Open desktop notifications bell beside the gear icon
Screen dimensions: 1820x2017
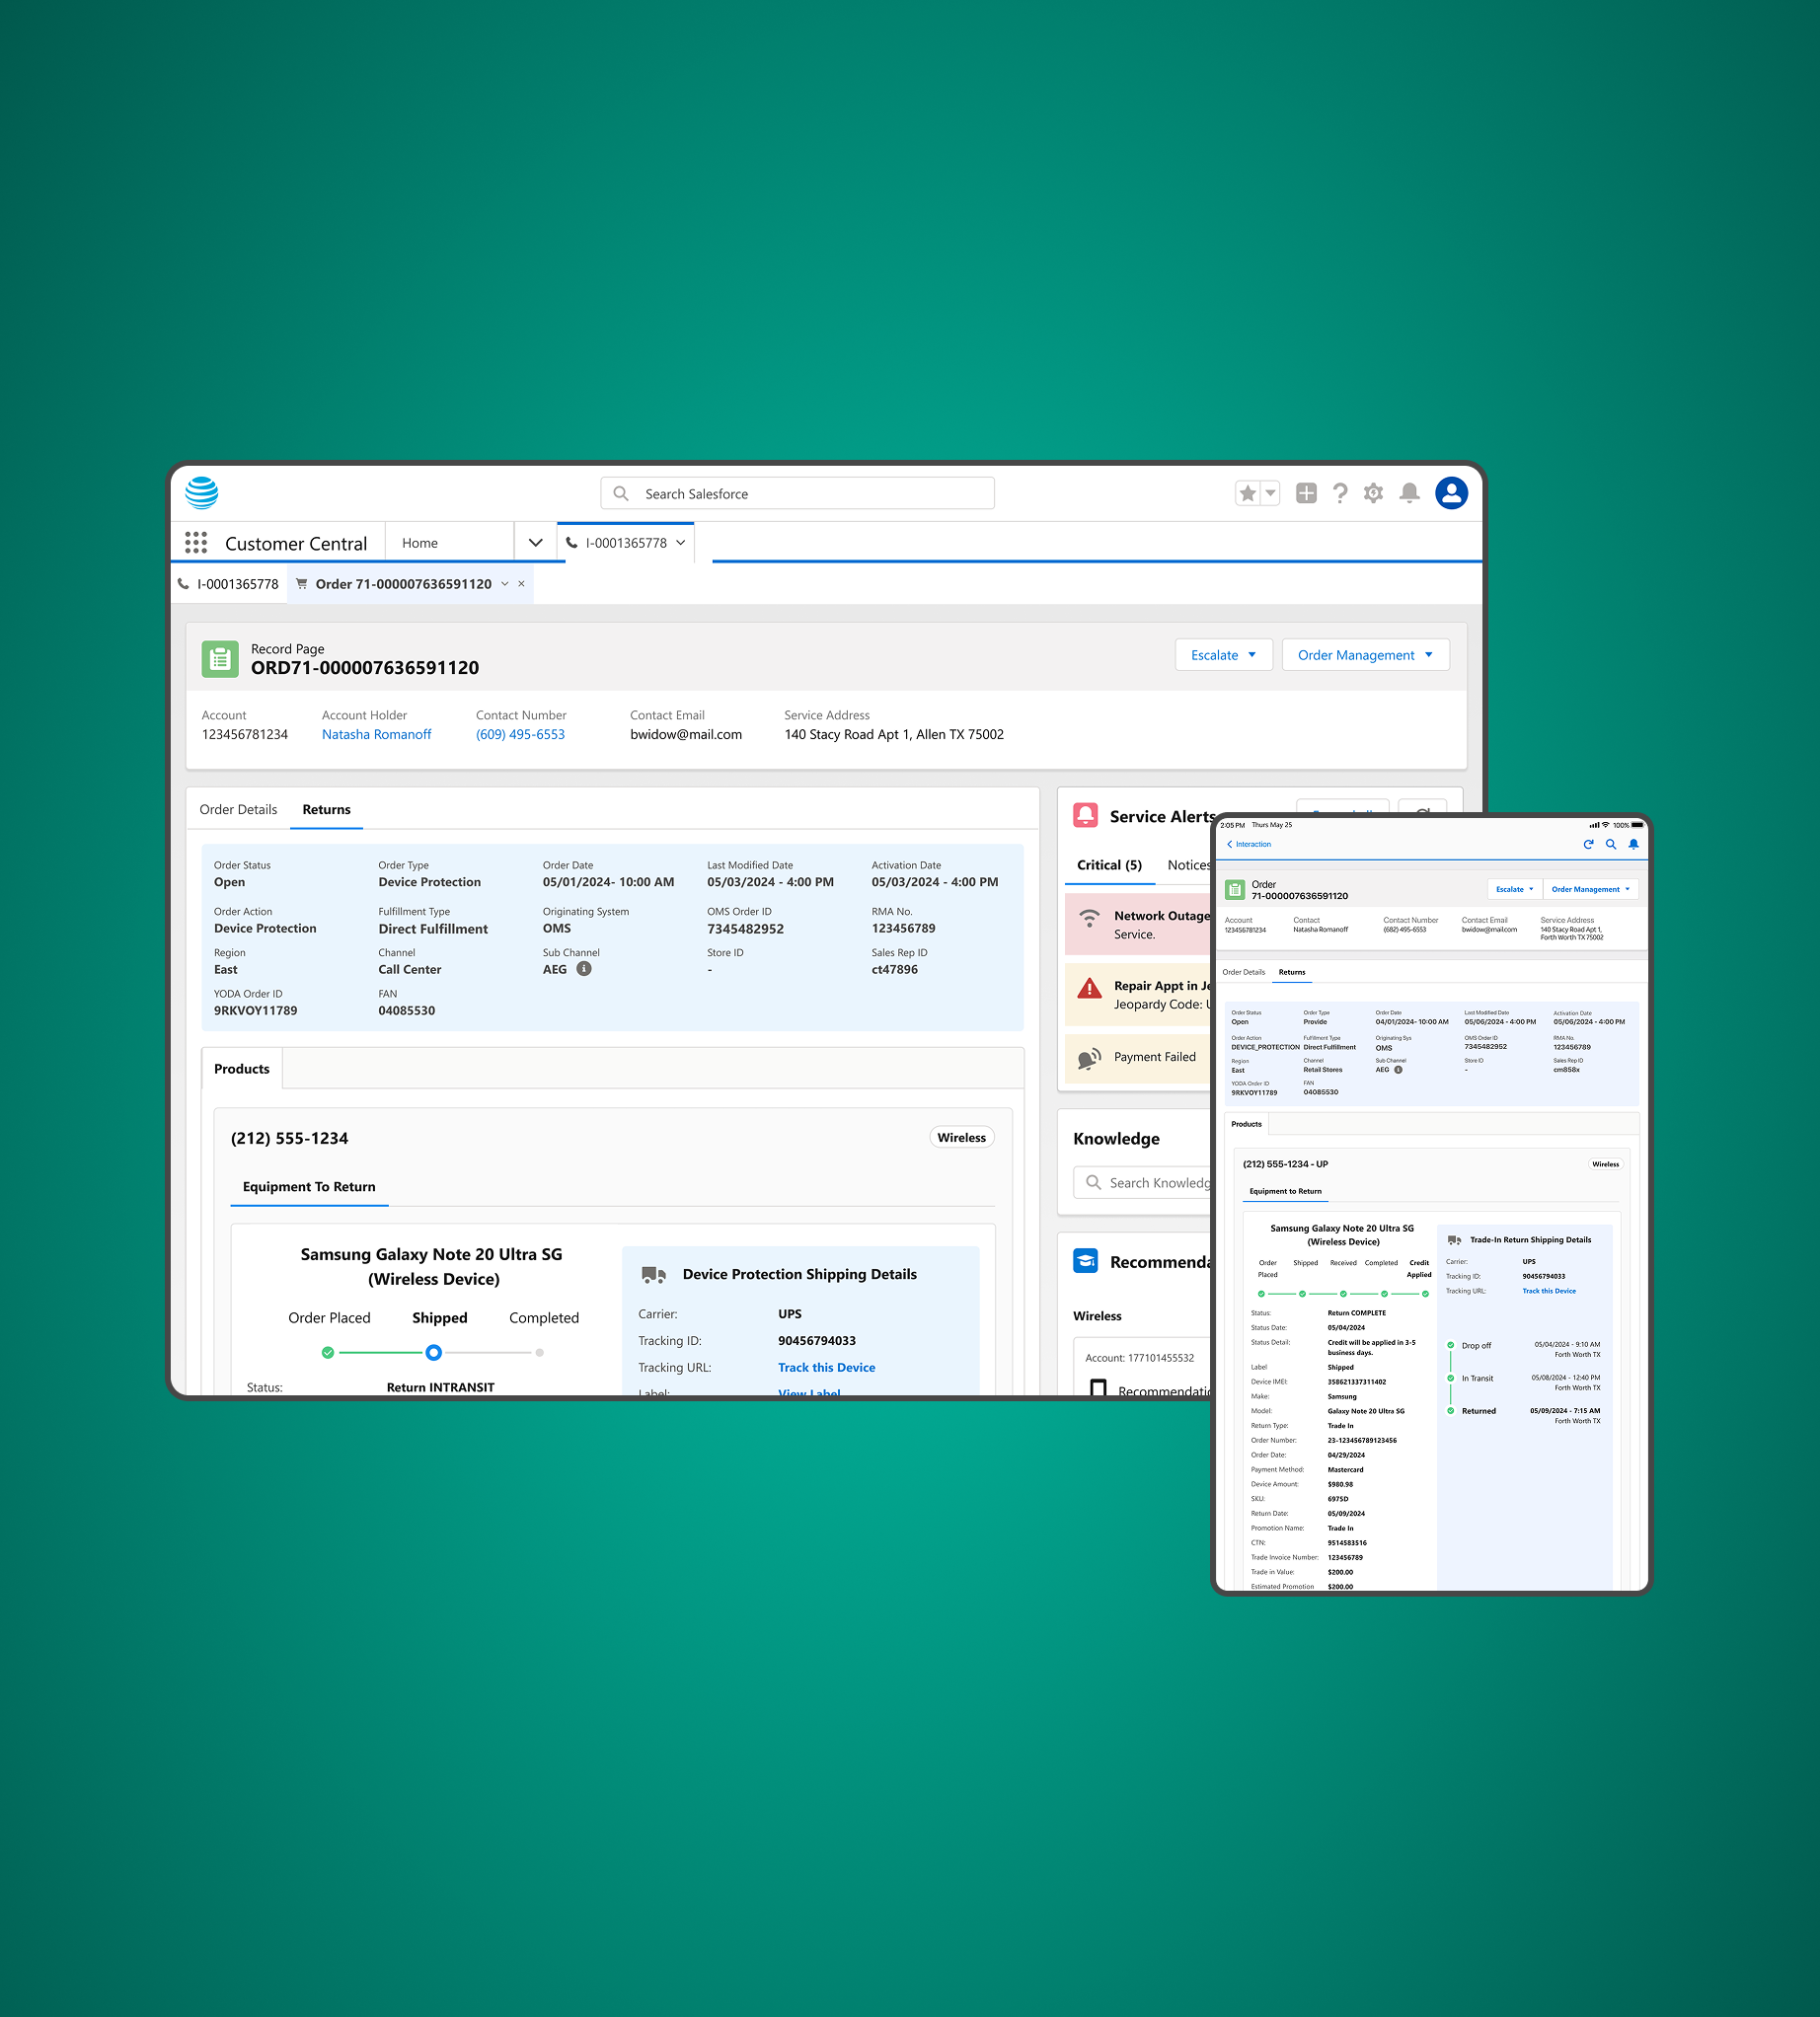point(1409,493)
